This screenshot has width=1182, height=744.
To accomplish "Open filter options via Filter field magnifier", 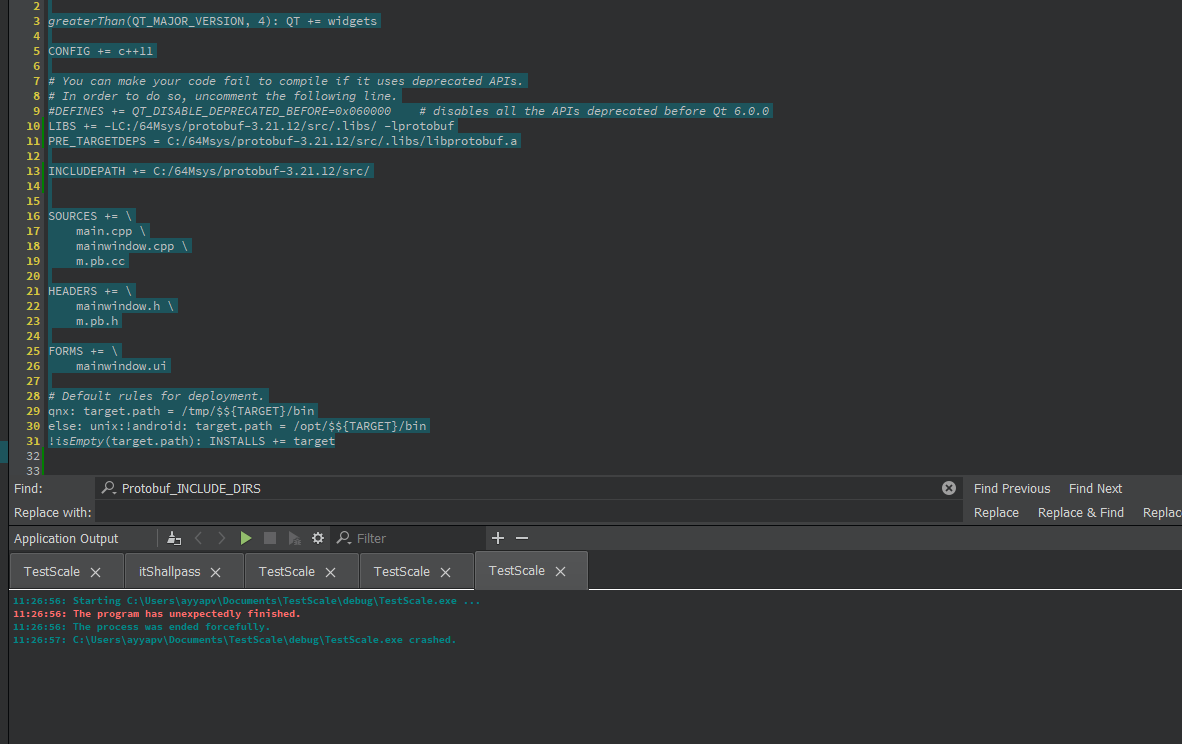I will 344,538.
